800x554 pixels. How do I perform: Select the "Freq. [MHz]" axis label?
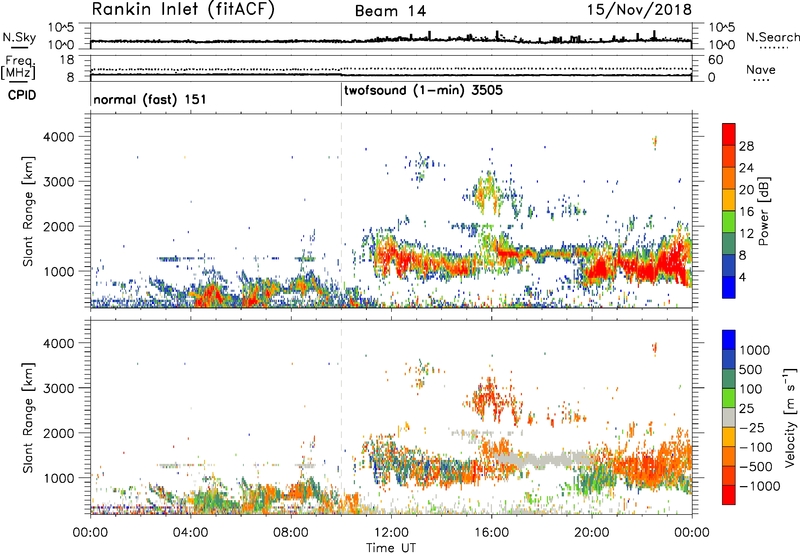click(18, 68)
